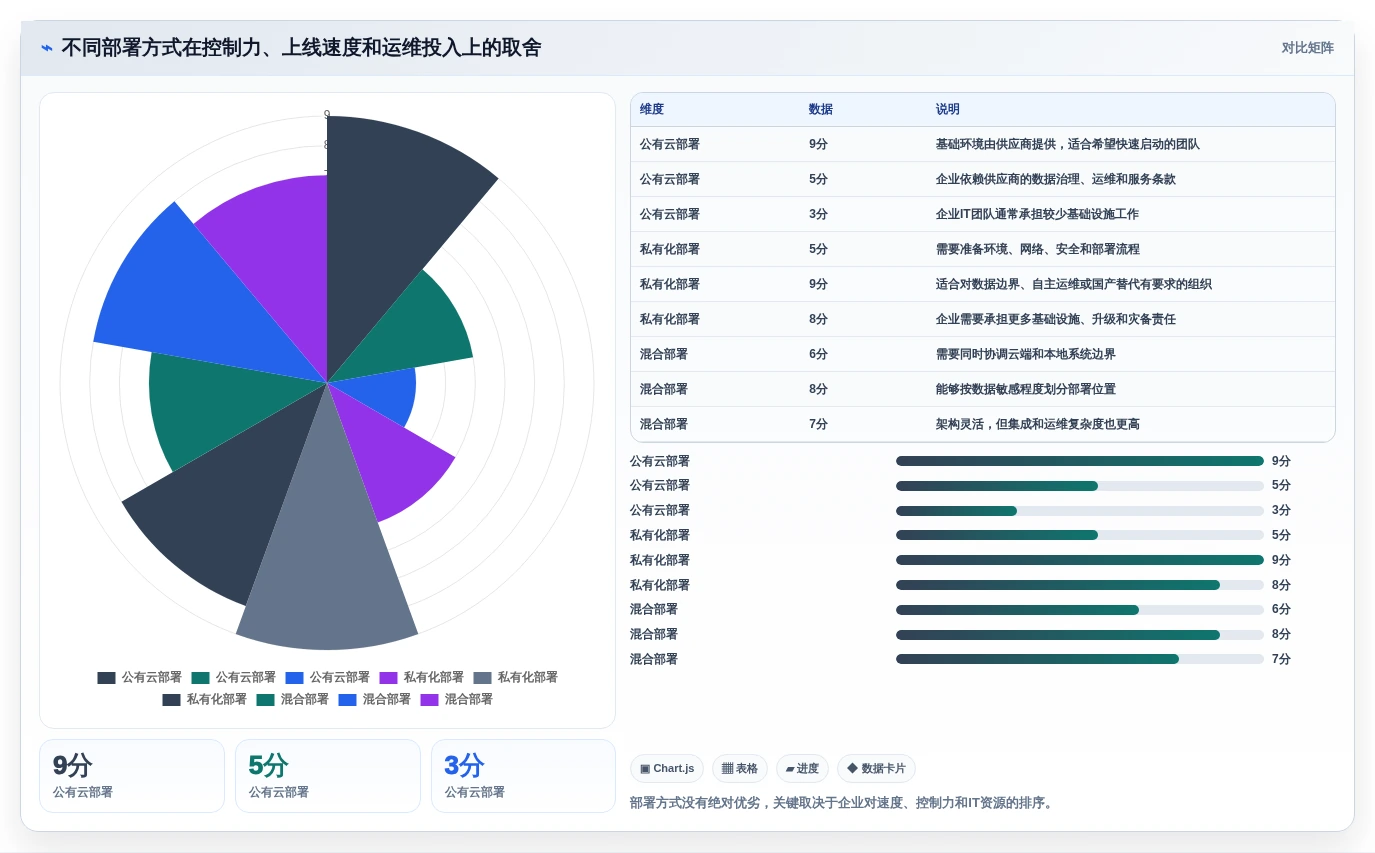Select text 能够按数据敏感程度划分部署位置
This screenshot has height=853, width=1375.
(x=1026, y=389)
